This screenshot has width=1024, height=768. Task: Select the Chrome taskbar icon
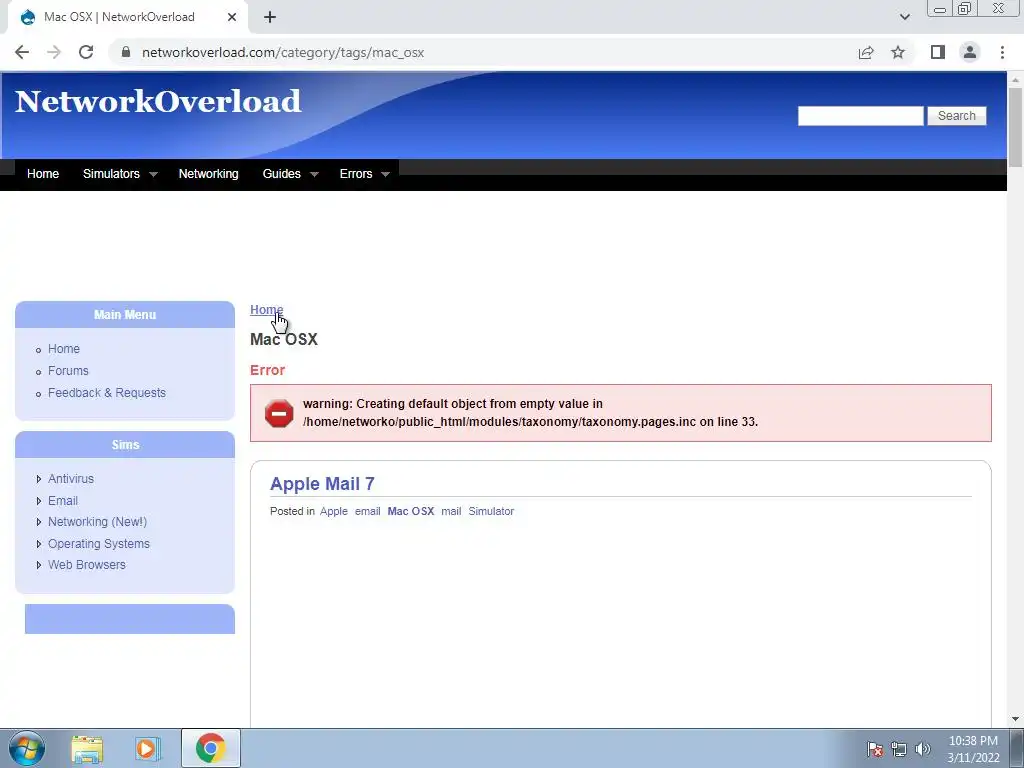coord(210,748)
